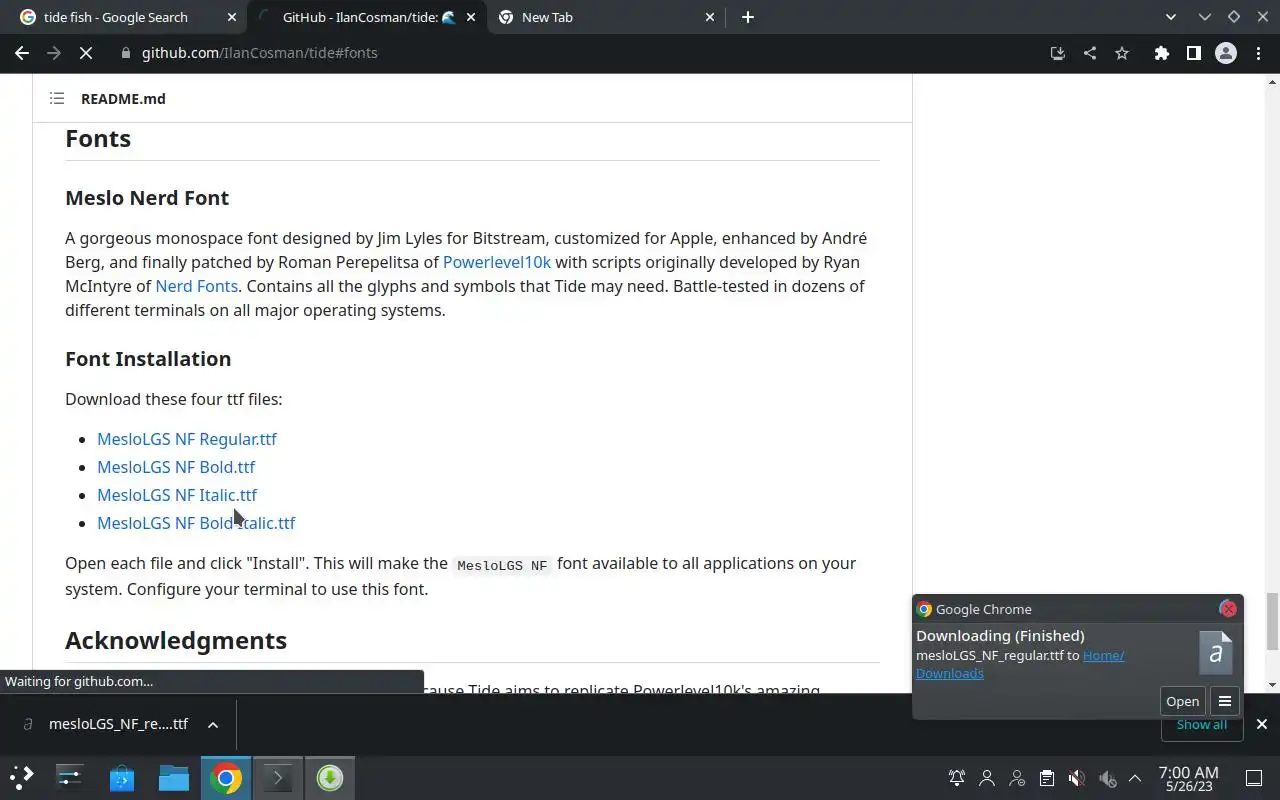Click the 'Meslo Nerd Font' heading
Viewport: 1280px width, 800px height.
[x=147, y=198]
